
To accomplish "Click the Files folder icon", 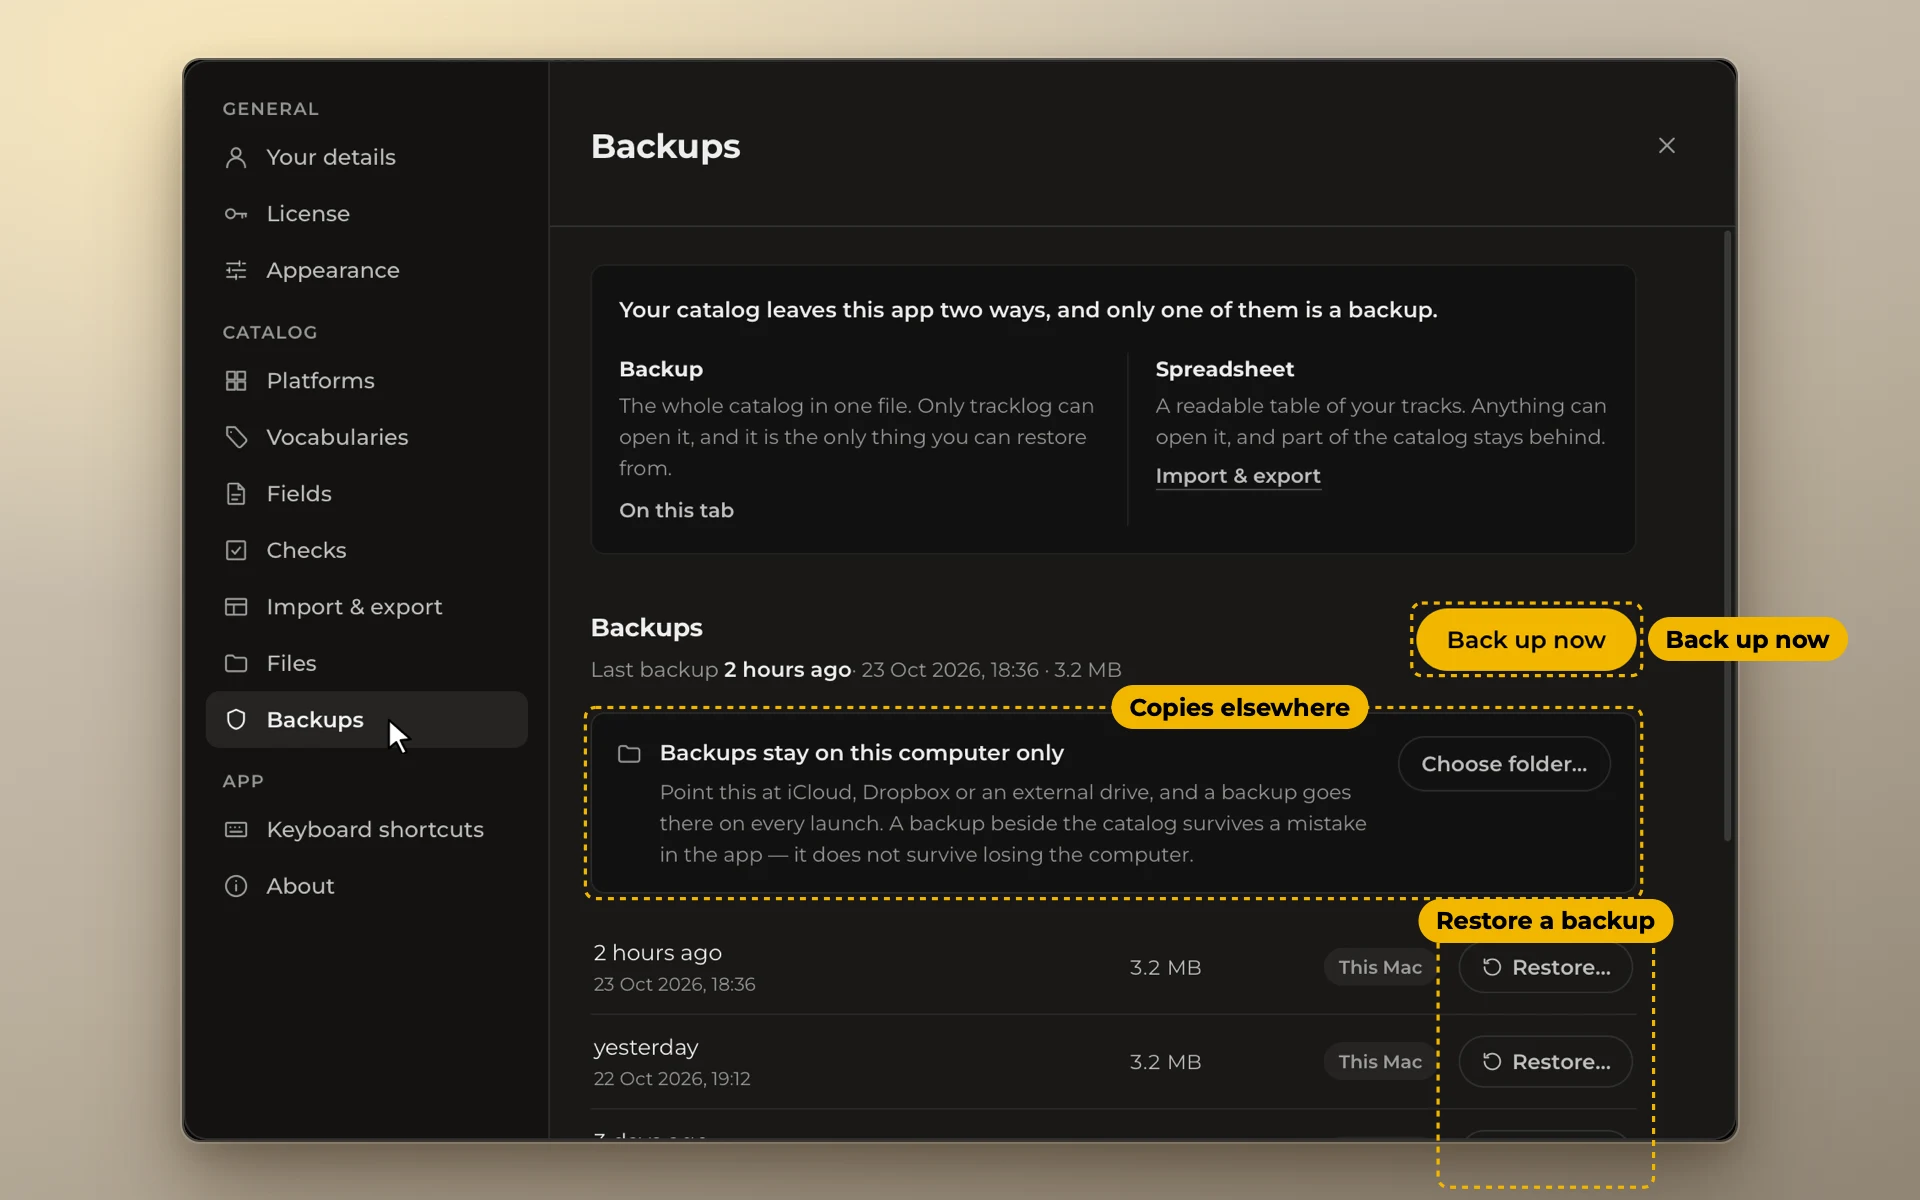I will pyautogui.click(x=236, y=663).
